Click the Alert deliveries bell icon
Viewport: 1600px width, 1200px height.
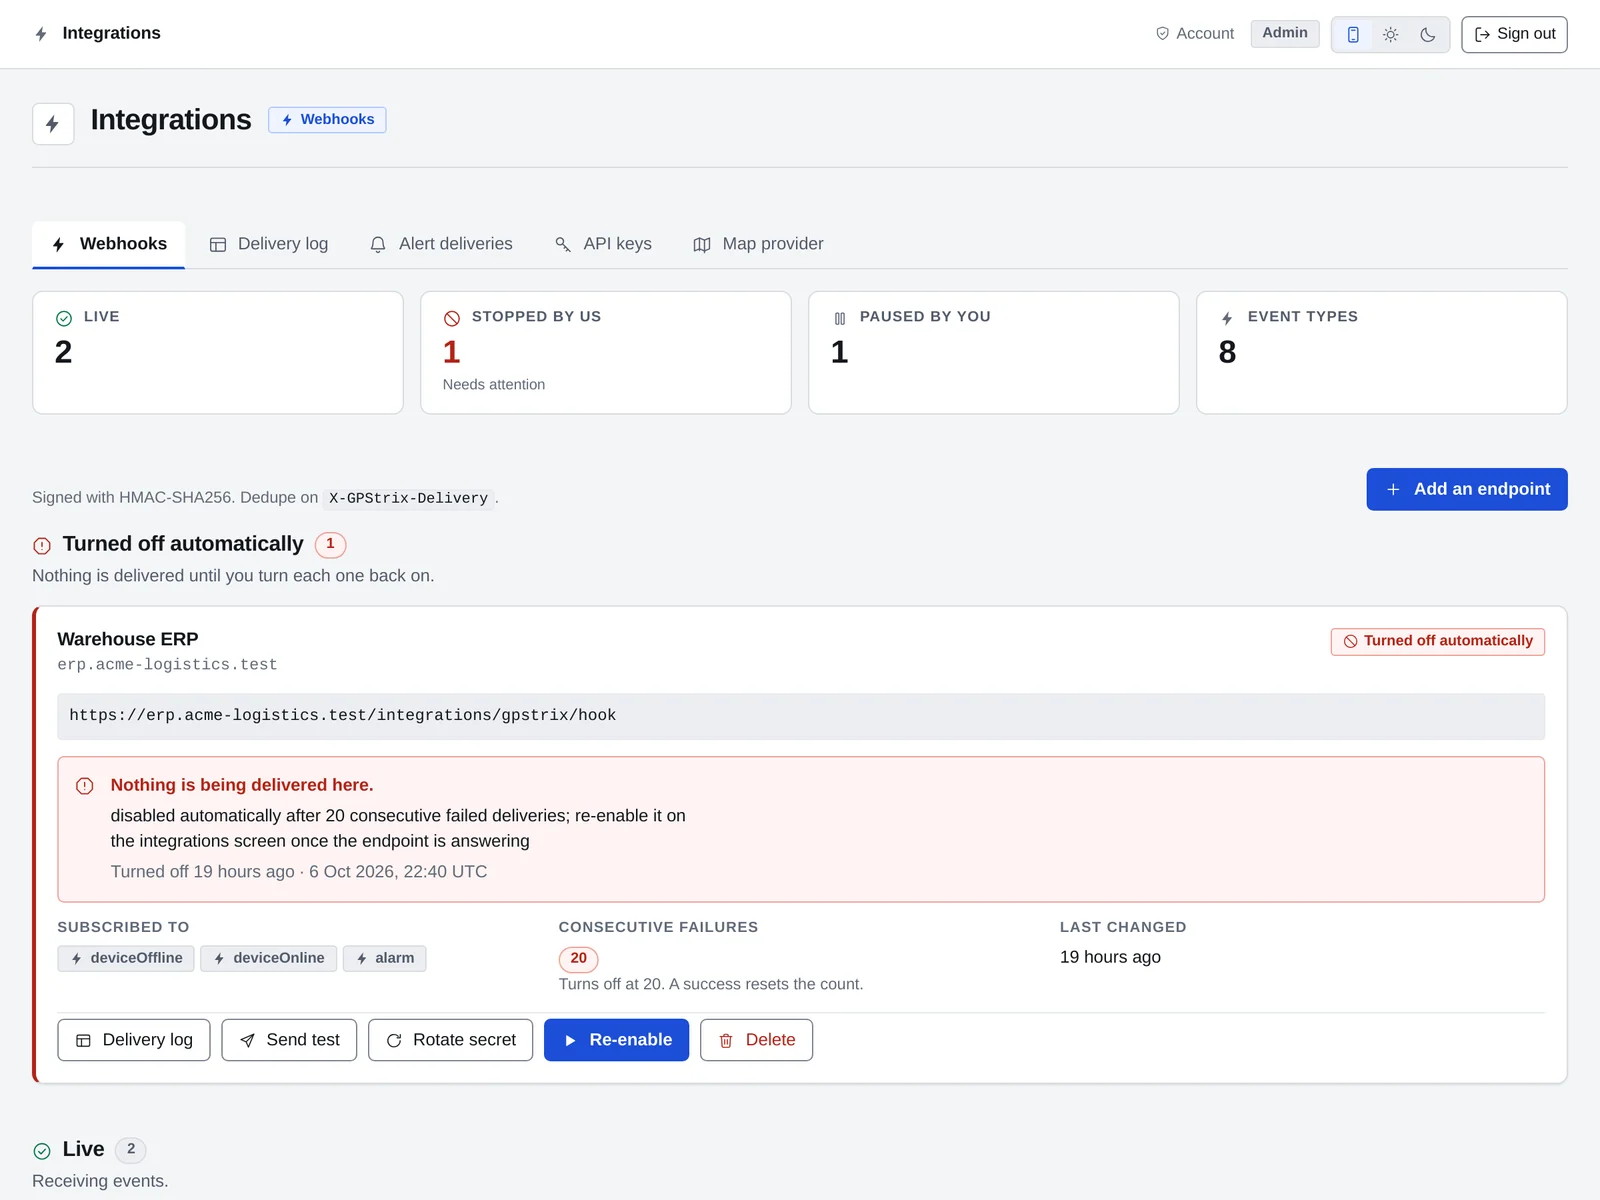378,245
